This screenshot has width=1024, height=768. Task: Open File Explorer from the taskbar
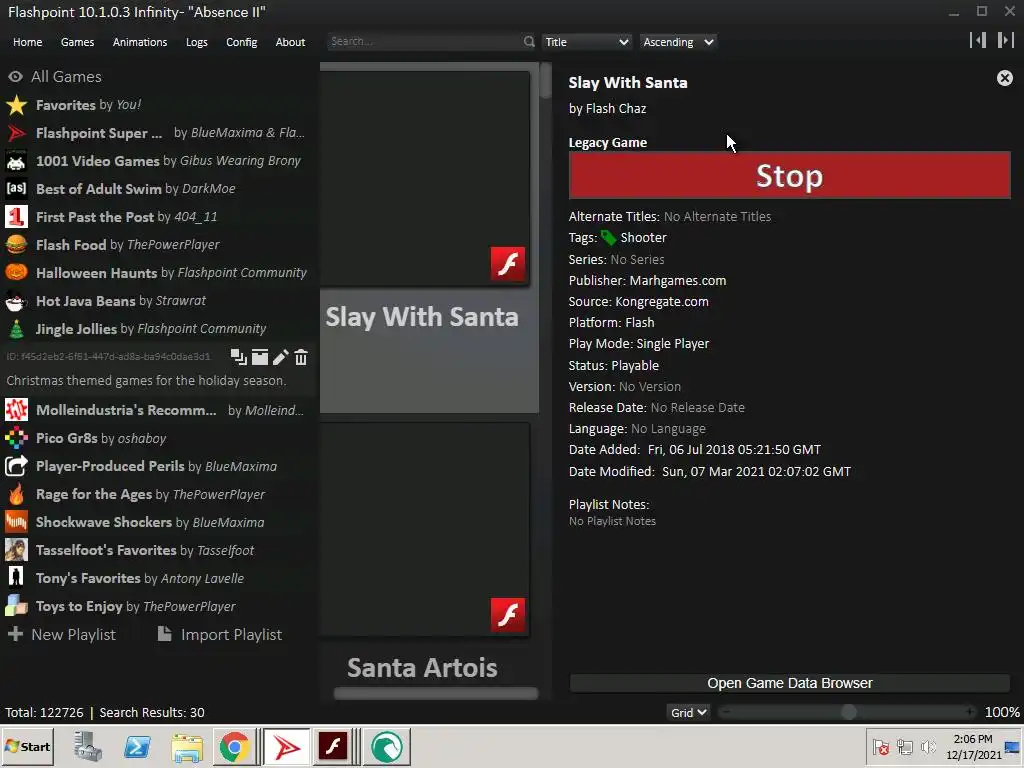pos(187,746)
